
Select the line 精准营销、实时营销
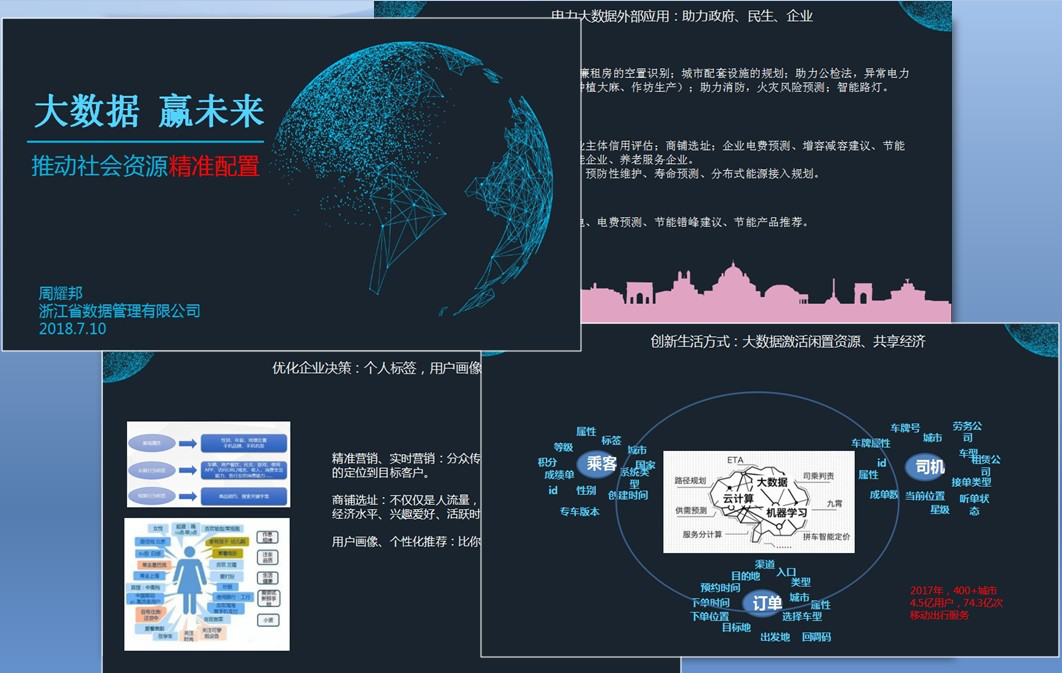tap(406, 458)
